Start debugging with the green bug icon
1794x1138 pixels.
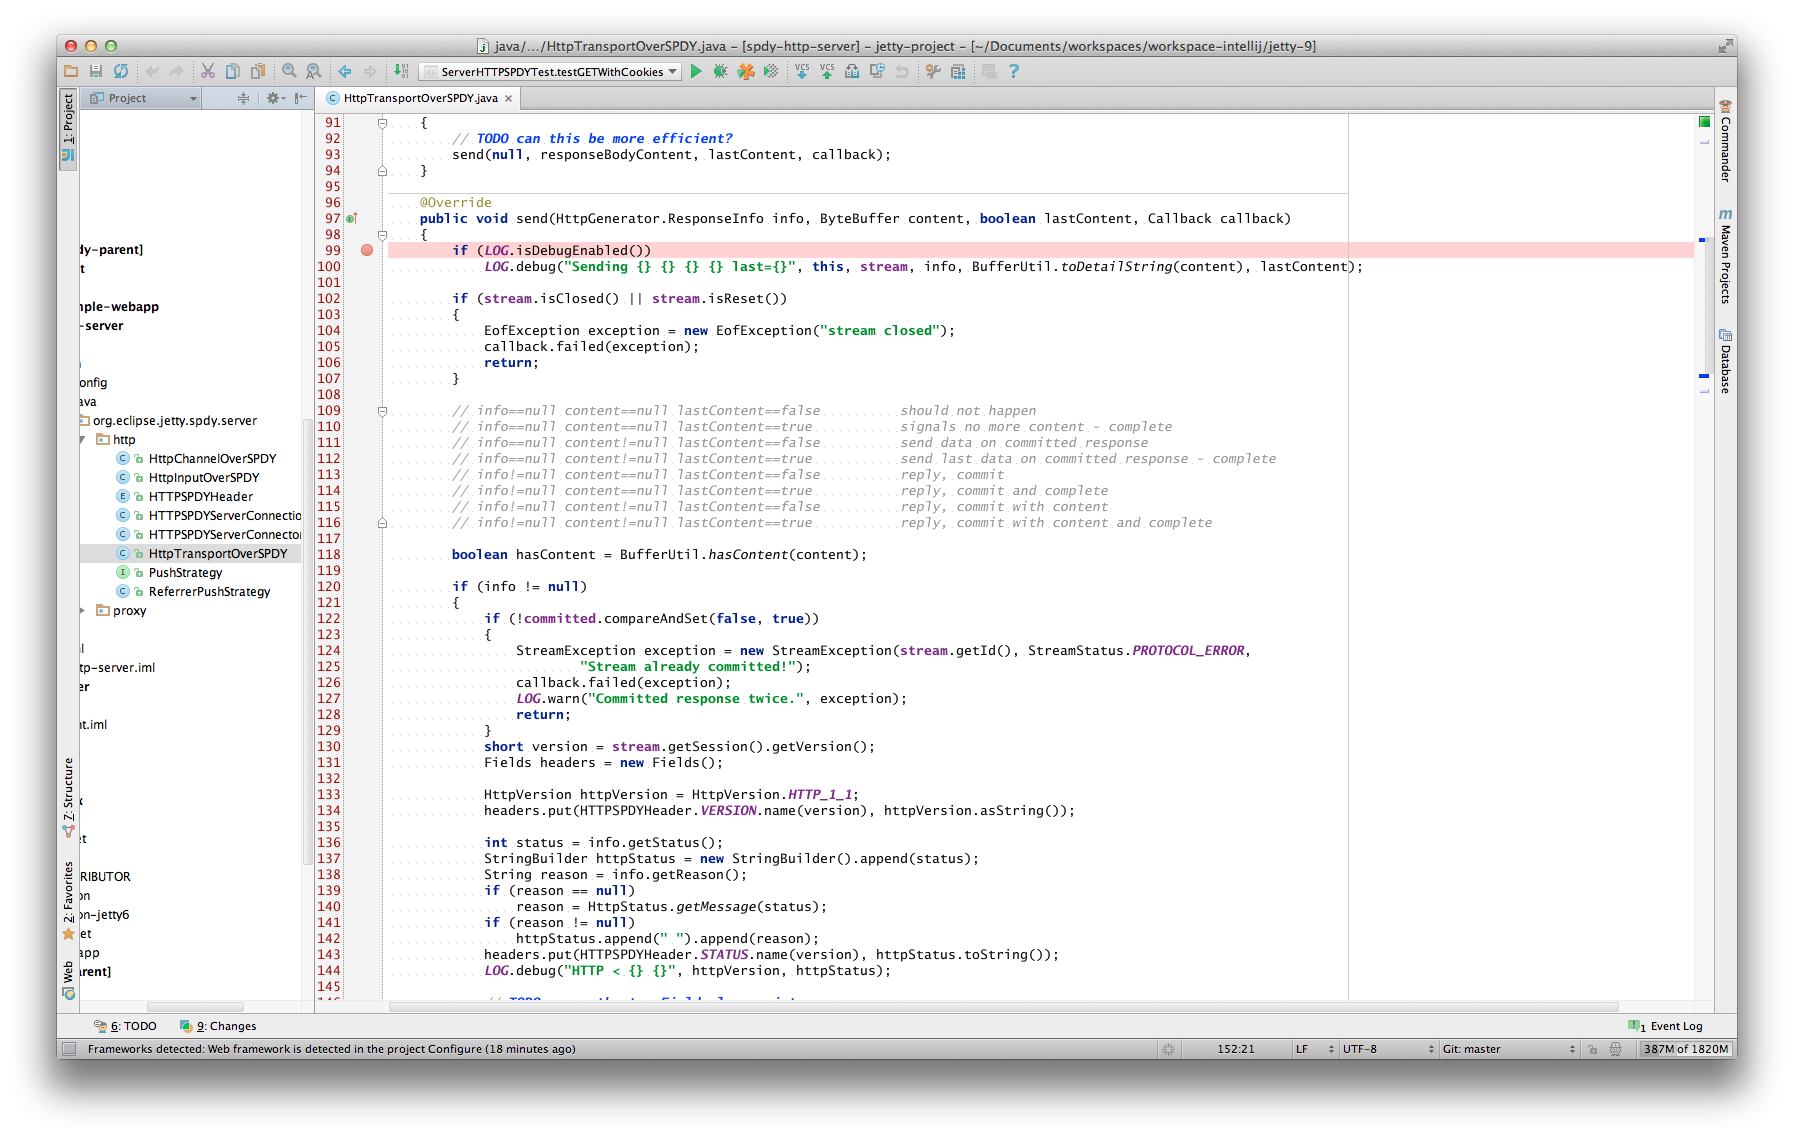pos(720,71)
